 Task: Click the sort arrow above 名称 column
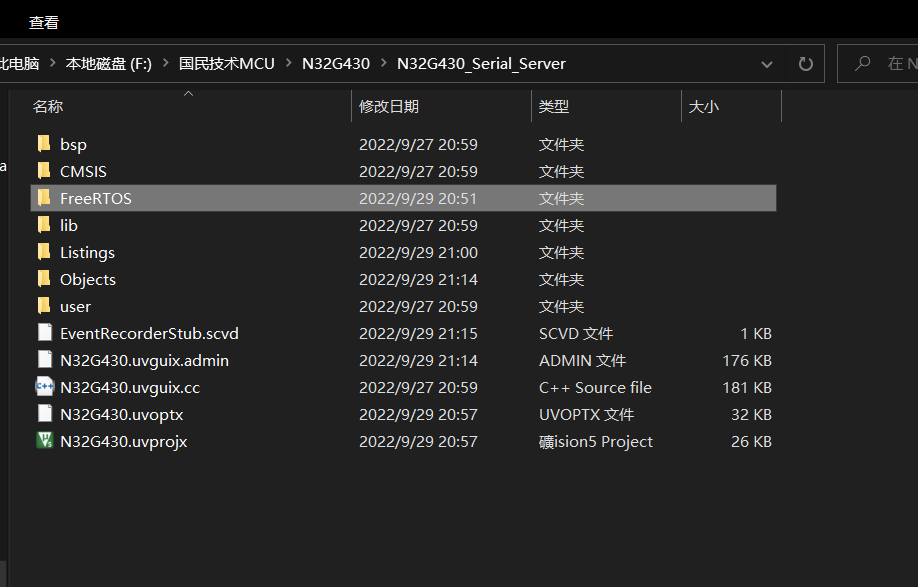188,93
